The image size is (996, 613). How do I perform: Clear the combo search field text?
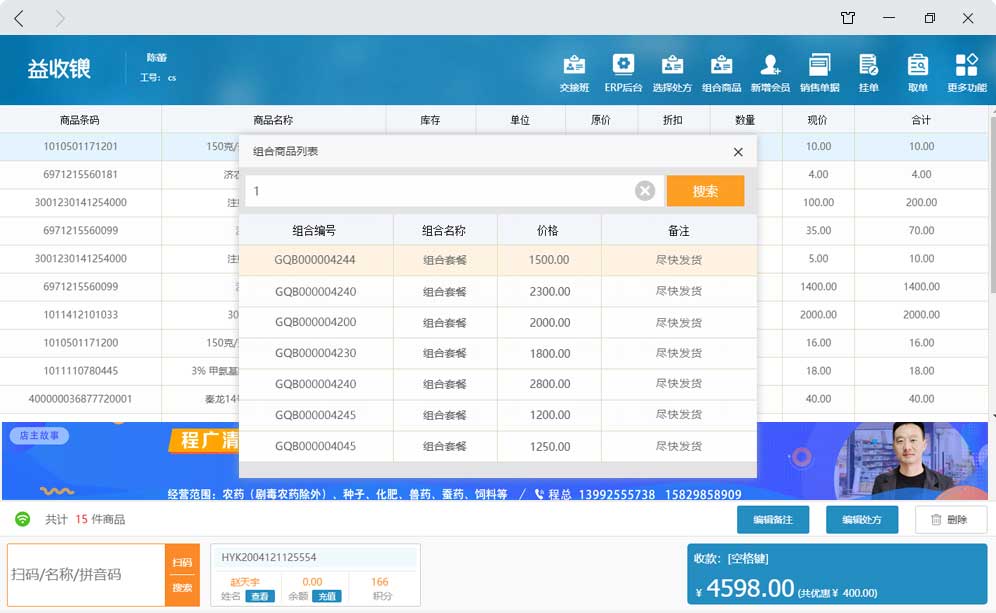pos(645,191)
